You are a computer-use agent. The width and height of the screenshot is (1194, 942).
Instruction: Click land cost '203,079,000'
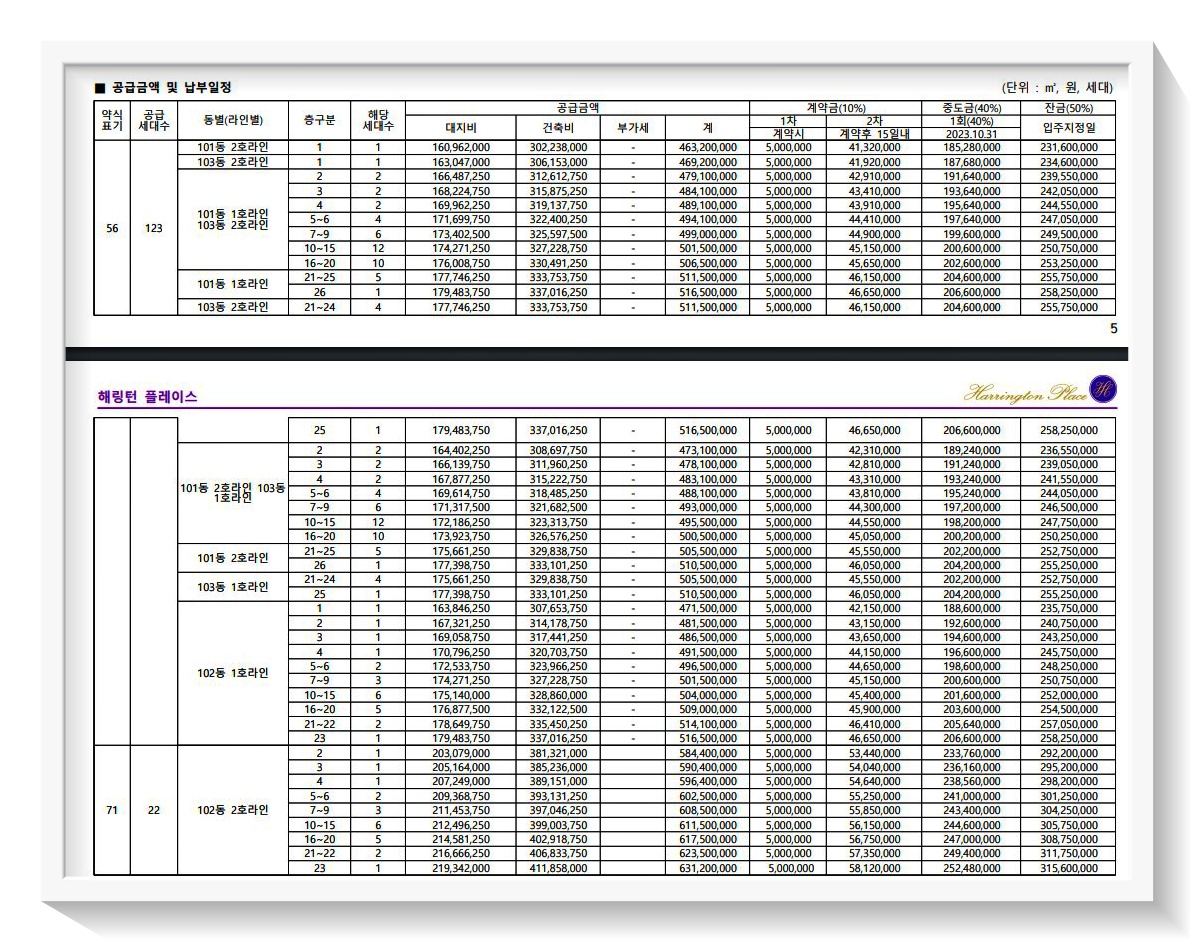(x=461, y=753)
